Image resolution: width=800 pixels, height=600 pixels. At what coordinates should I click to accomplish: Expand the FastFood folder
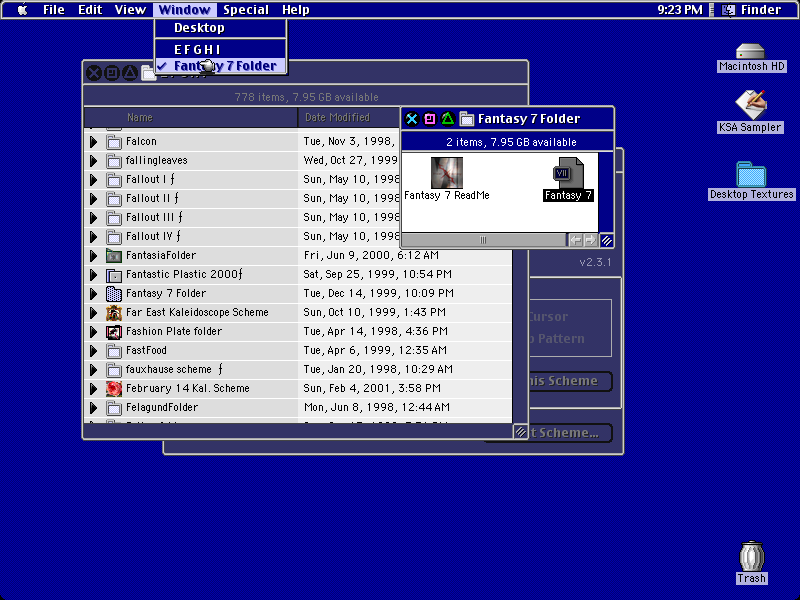[93, 351]
